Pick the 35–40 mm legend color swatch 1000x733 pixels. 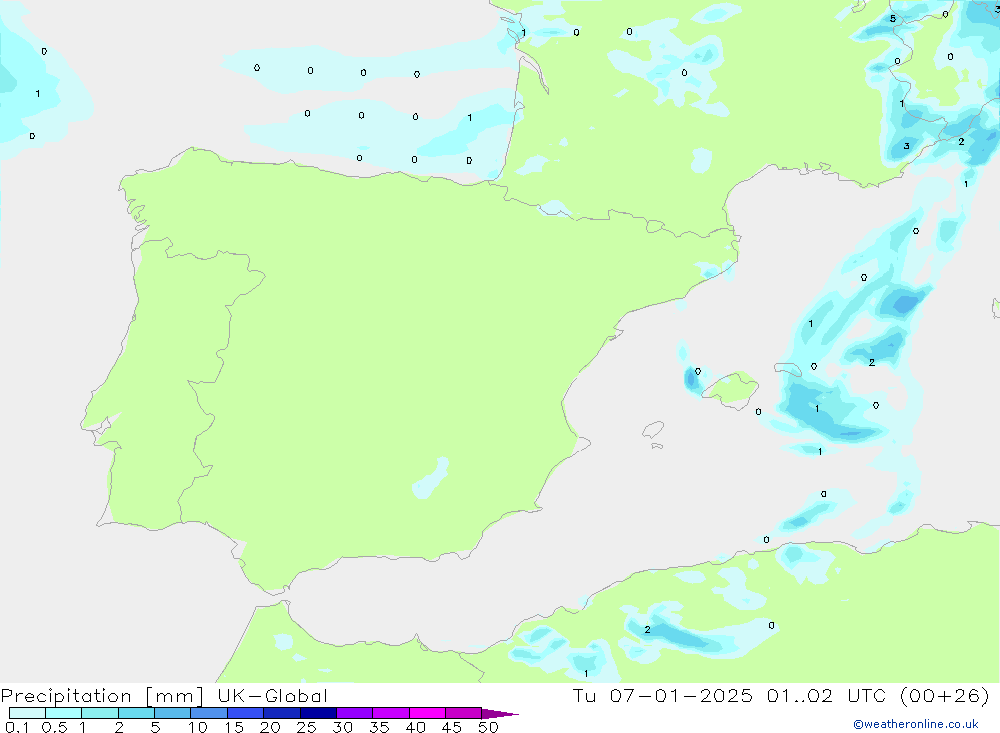point(391,713)
